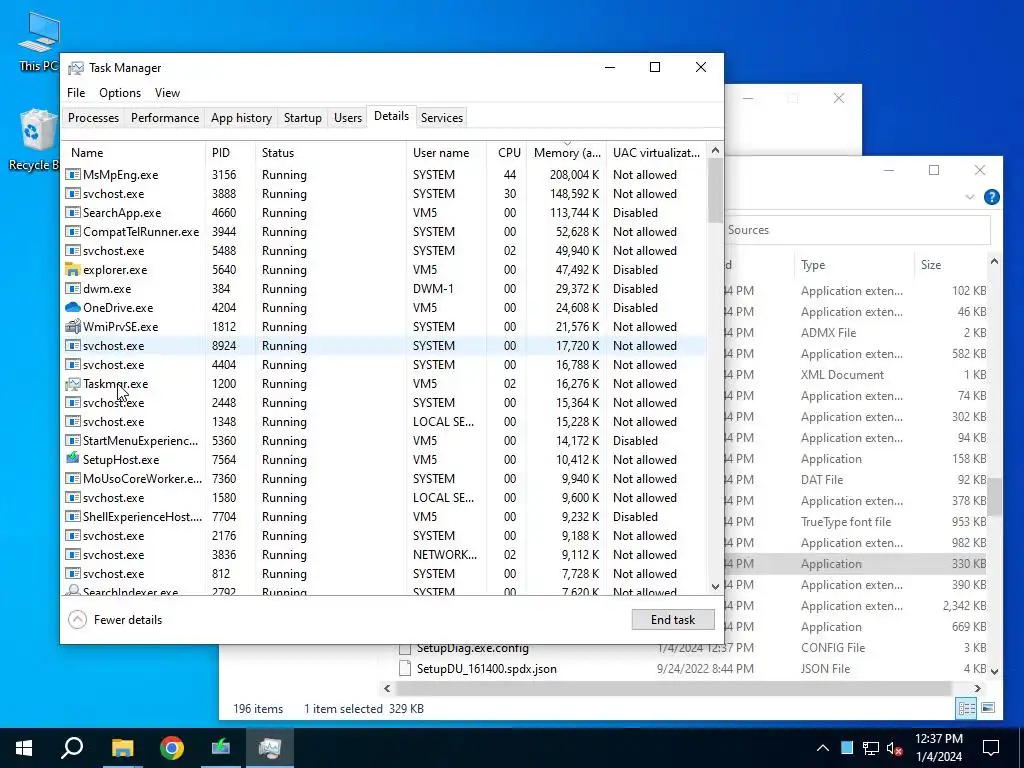This screenshot has width=1024, height=768.
Task: Click the SetupHost.exe process icon
Action: (x=72, y=459)
